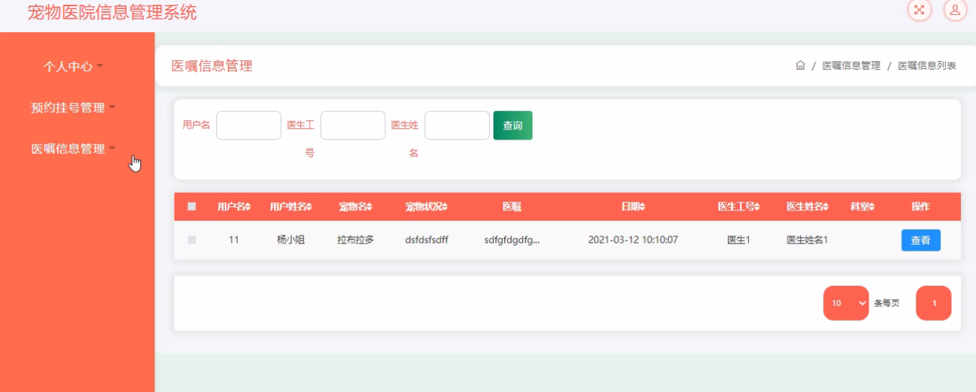Sort by 医生姓名 column arrows
Image resolution: width=976 pixels, height=392 pixels.
826,207
